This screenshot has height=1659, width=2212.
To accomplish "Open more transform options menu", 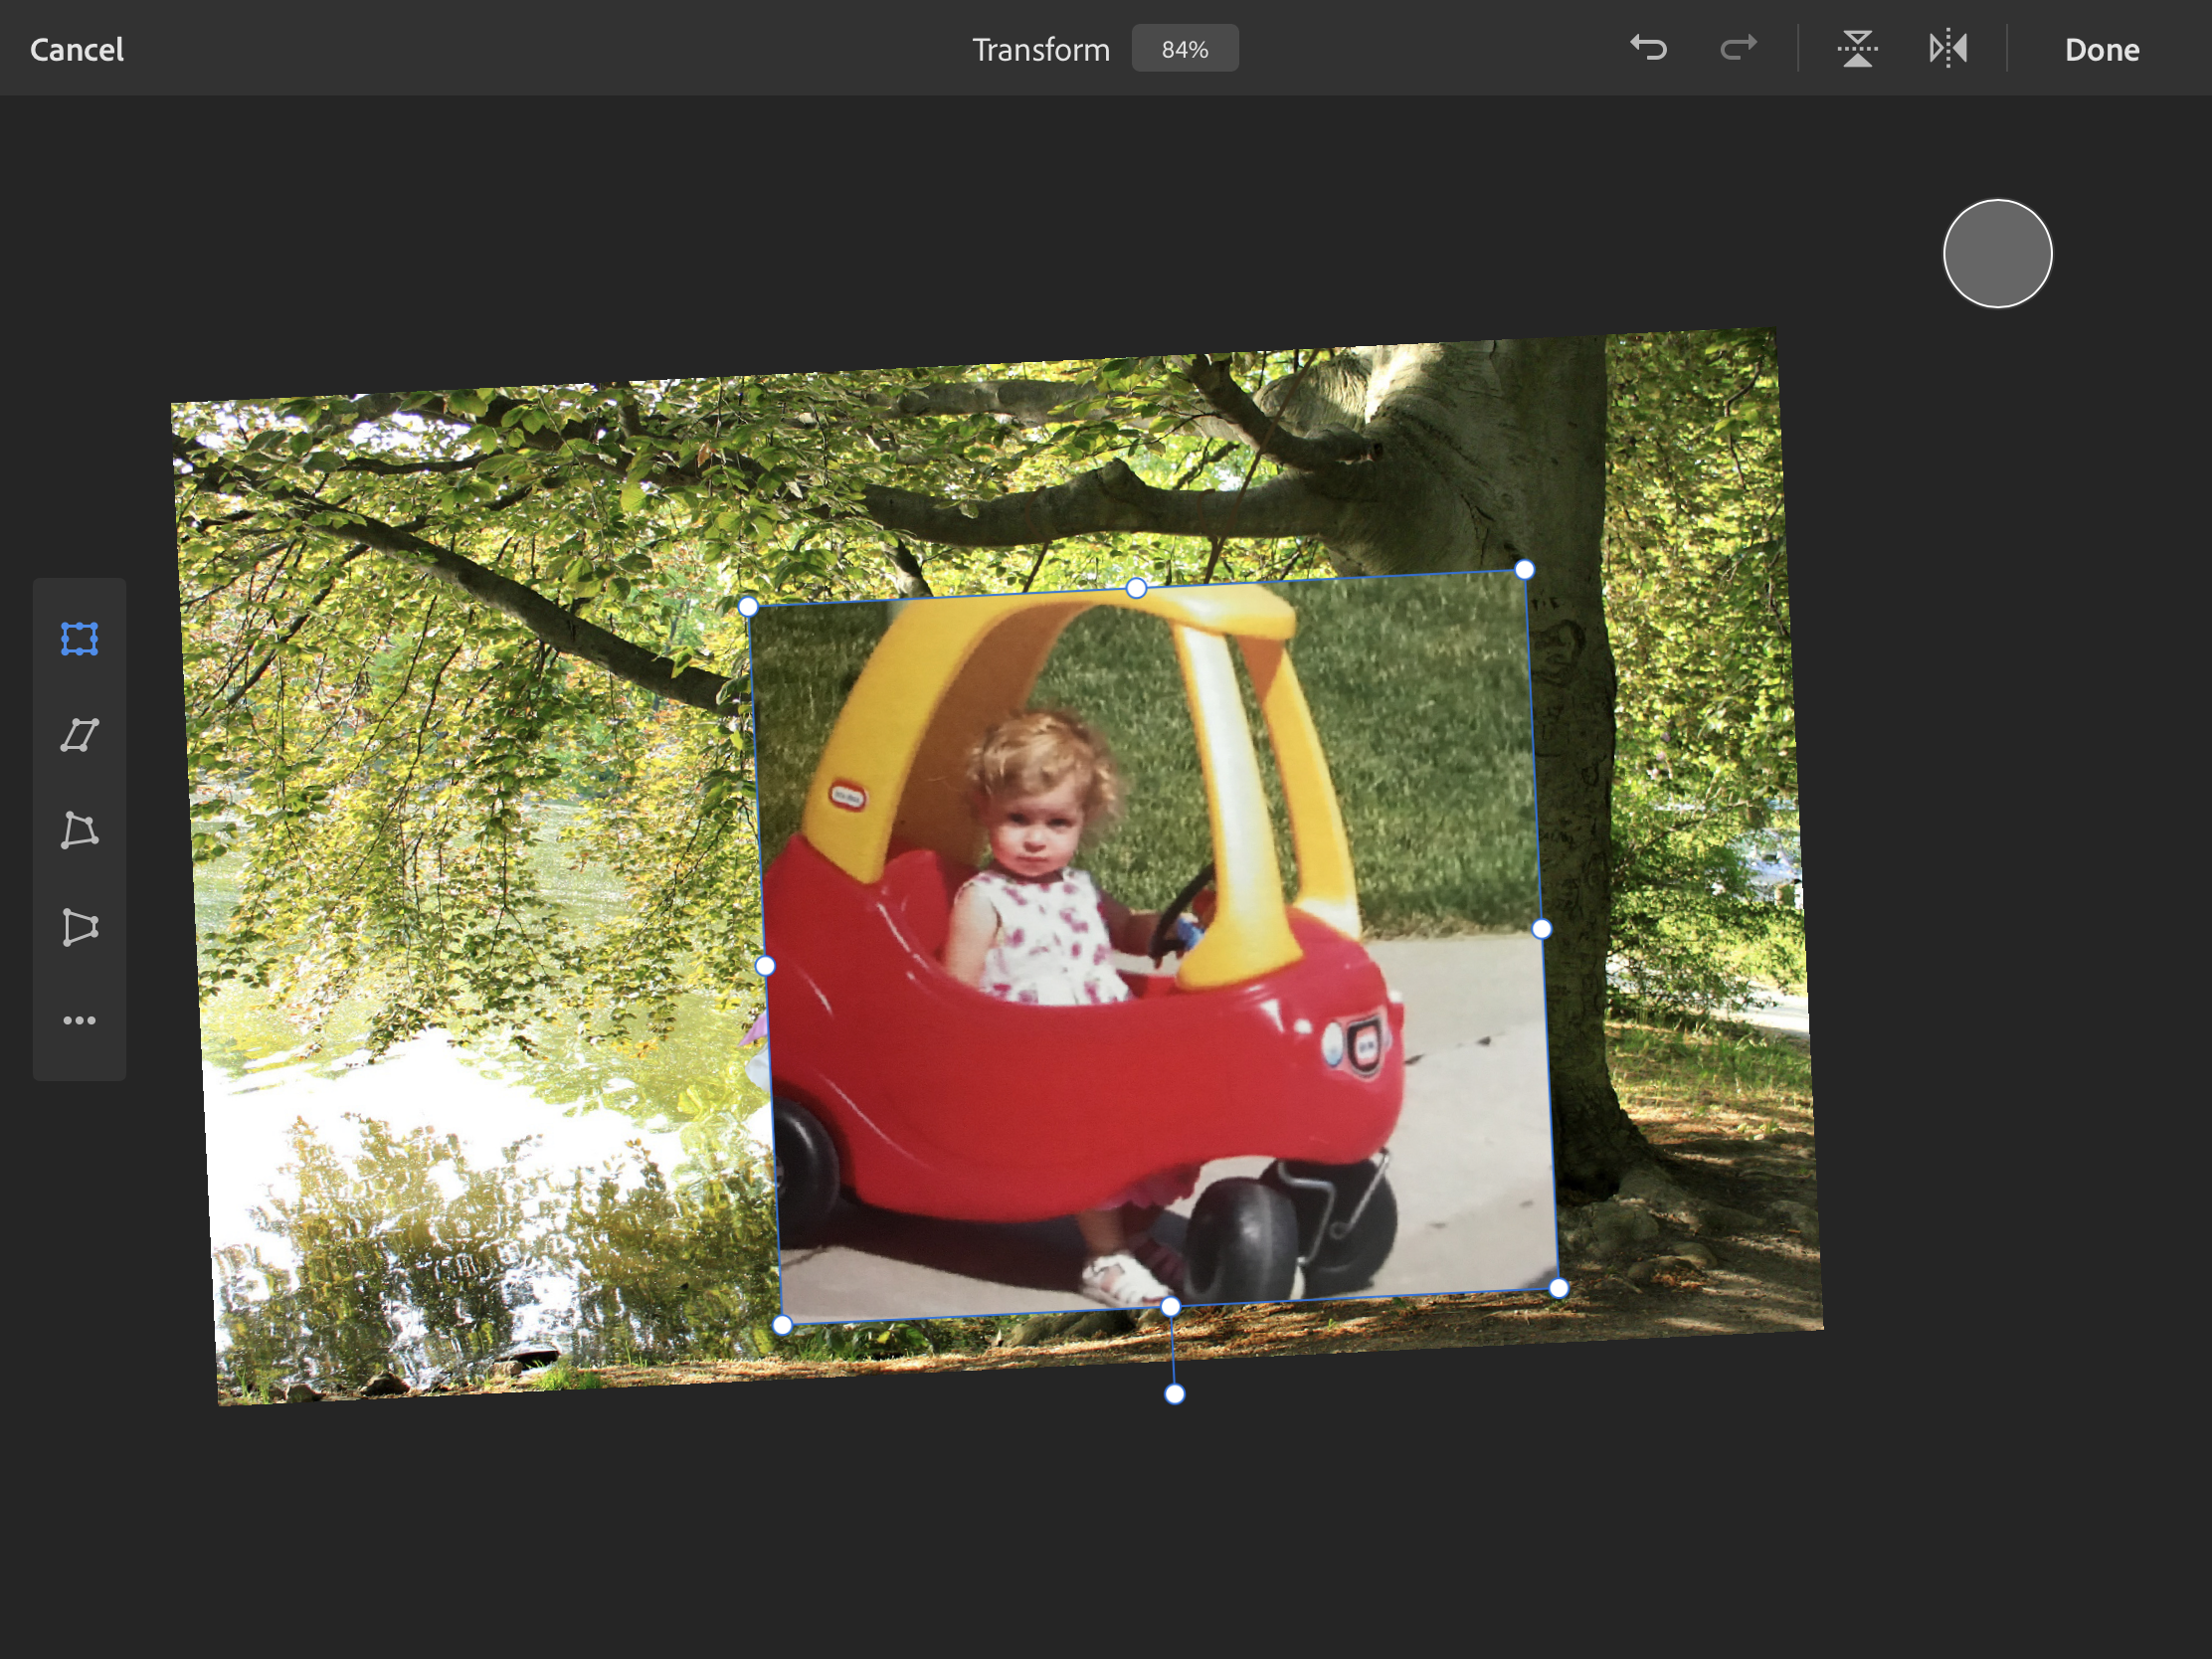I will pos(79,1020).
